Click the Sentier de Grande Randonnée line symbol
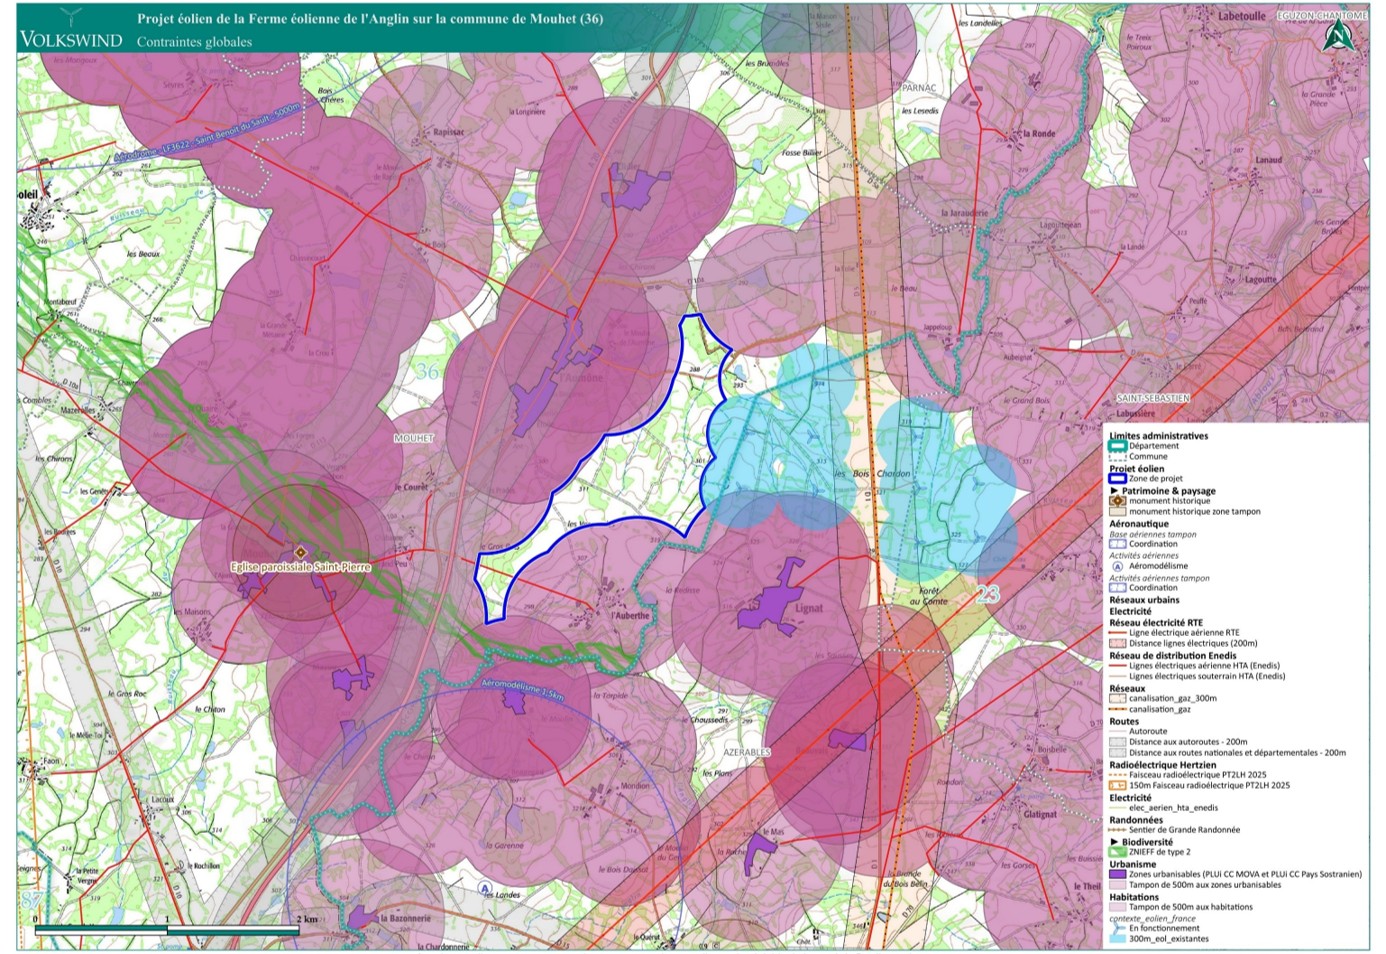 point(1117,830)
